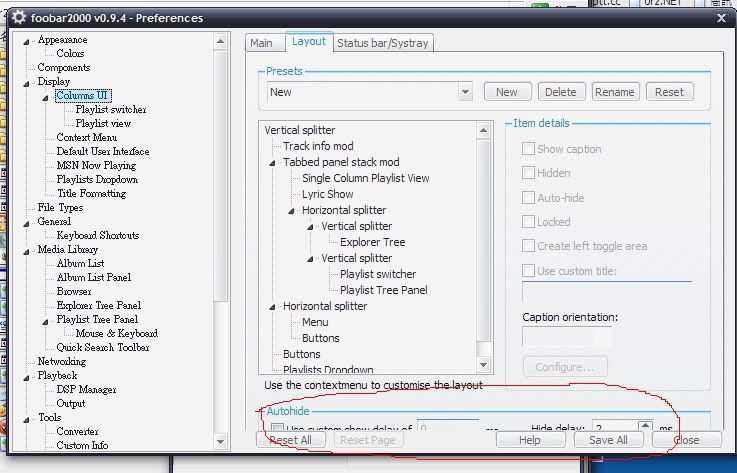Open the Status bar/Systray tab
The width and height of the screenshot is (737, 473).
[x=383, y=43]
